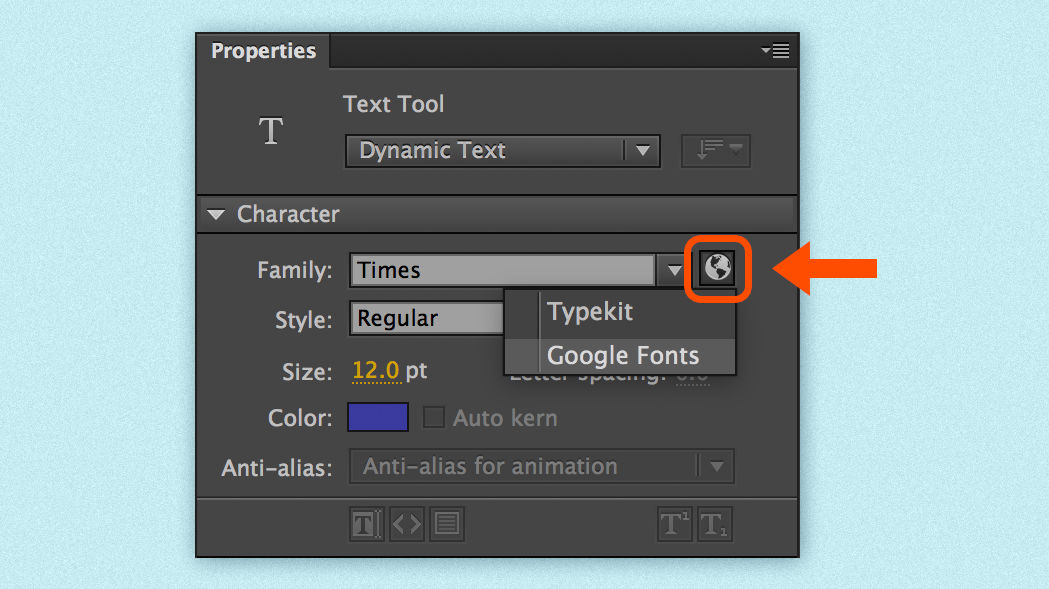Click the globe web fonts icon
This screenshot has height=589, width=1049.
coord(717,267)
